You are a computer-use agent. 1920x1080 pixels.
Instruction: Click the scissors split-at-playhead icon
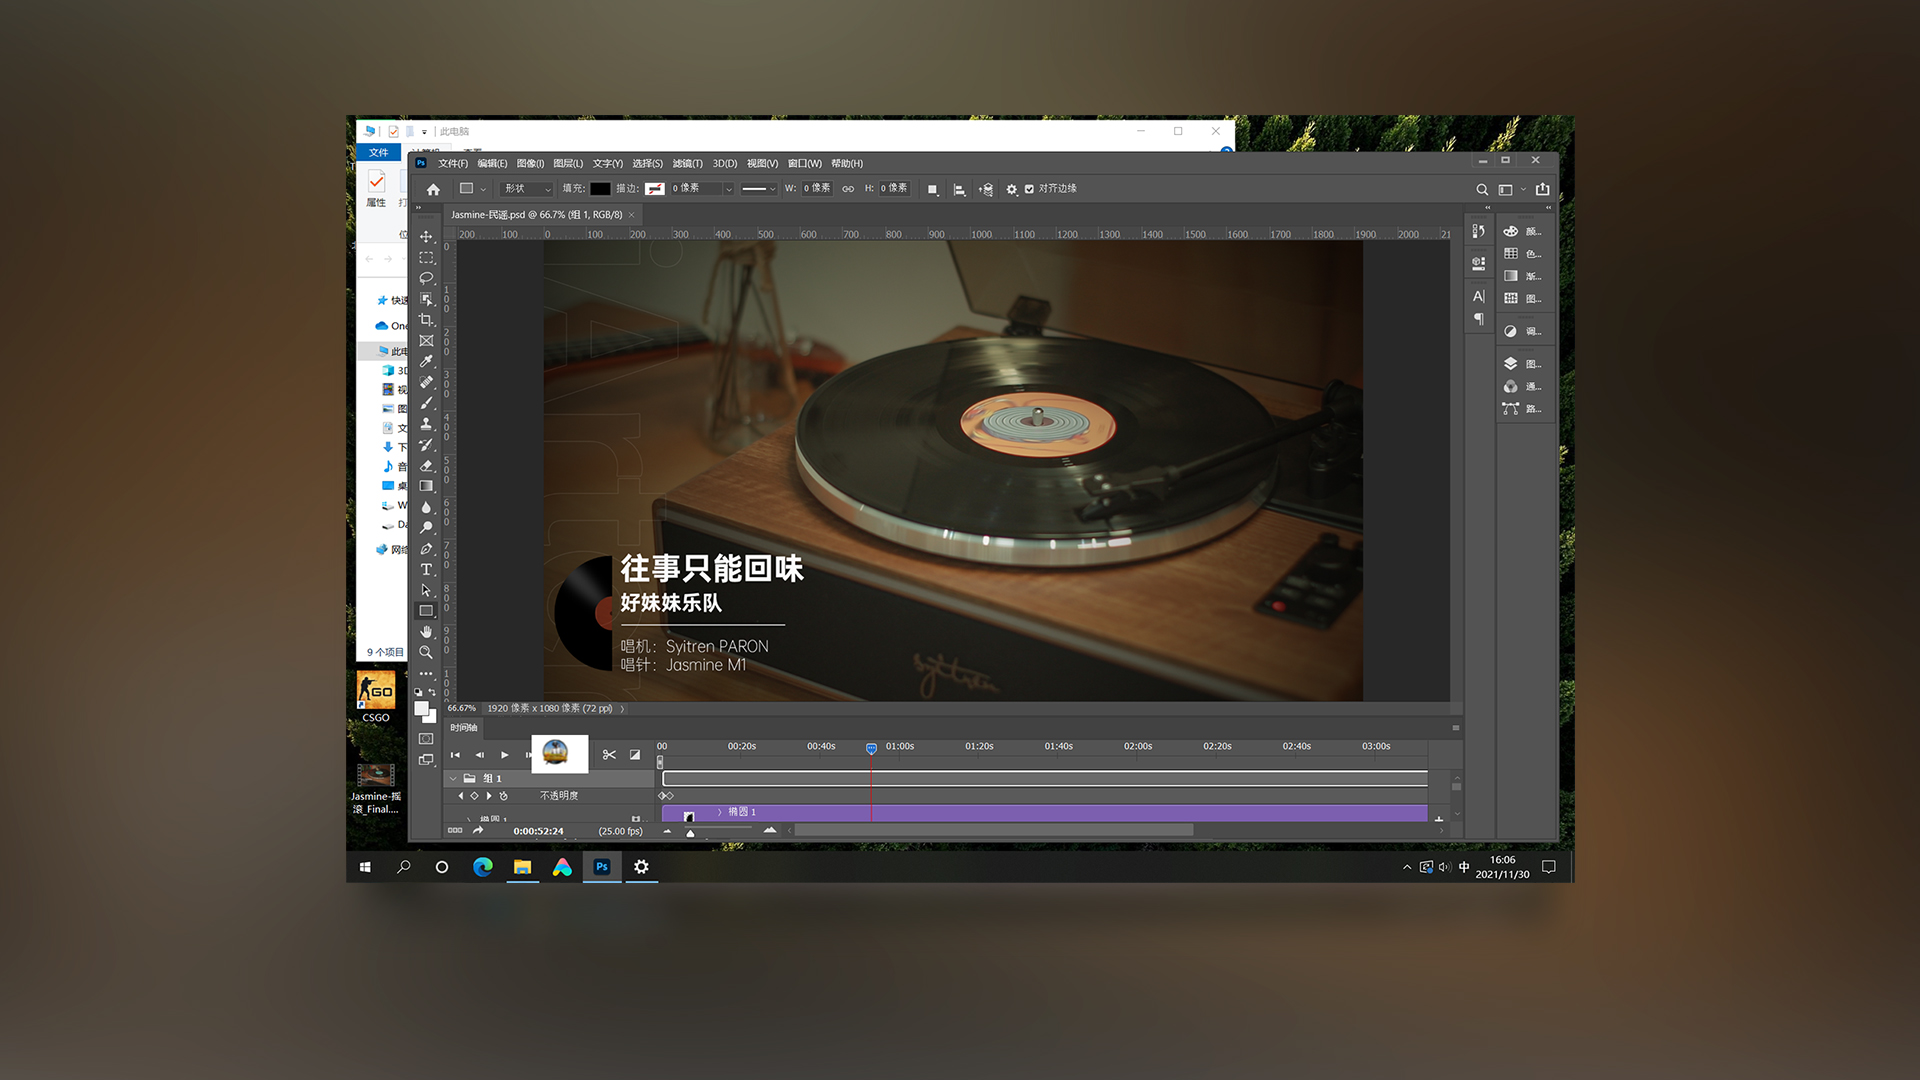[609, 755]
